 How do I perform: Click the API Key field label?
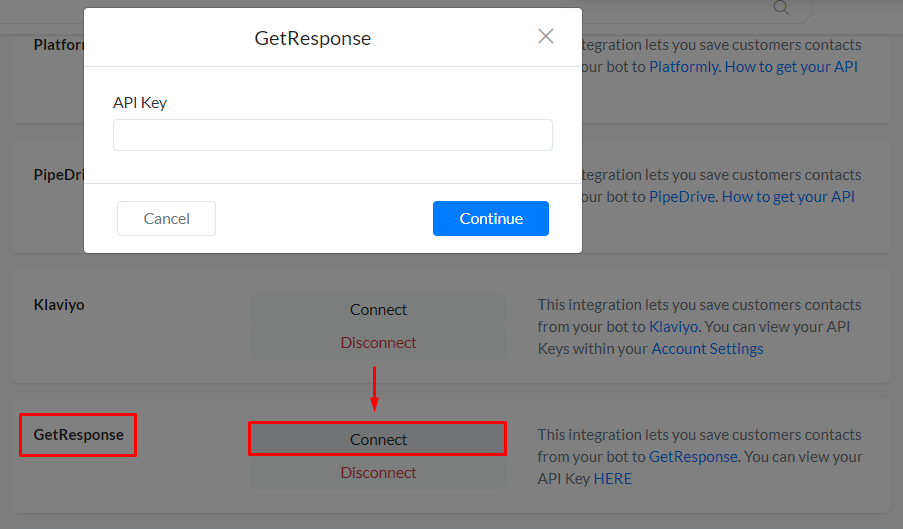(140, 103)
